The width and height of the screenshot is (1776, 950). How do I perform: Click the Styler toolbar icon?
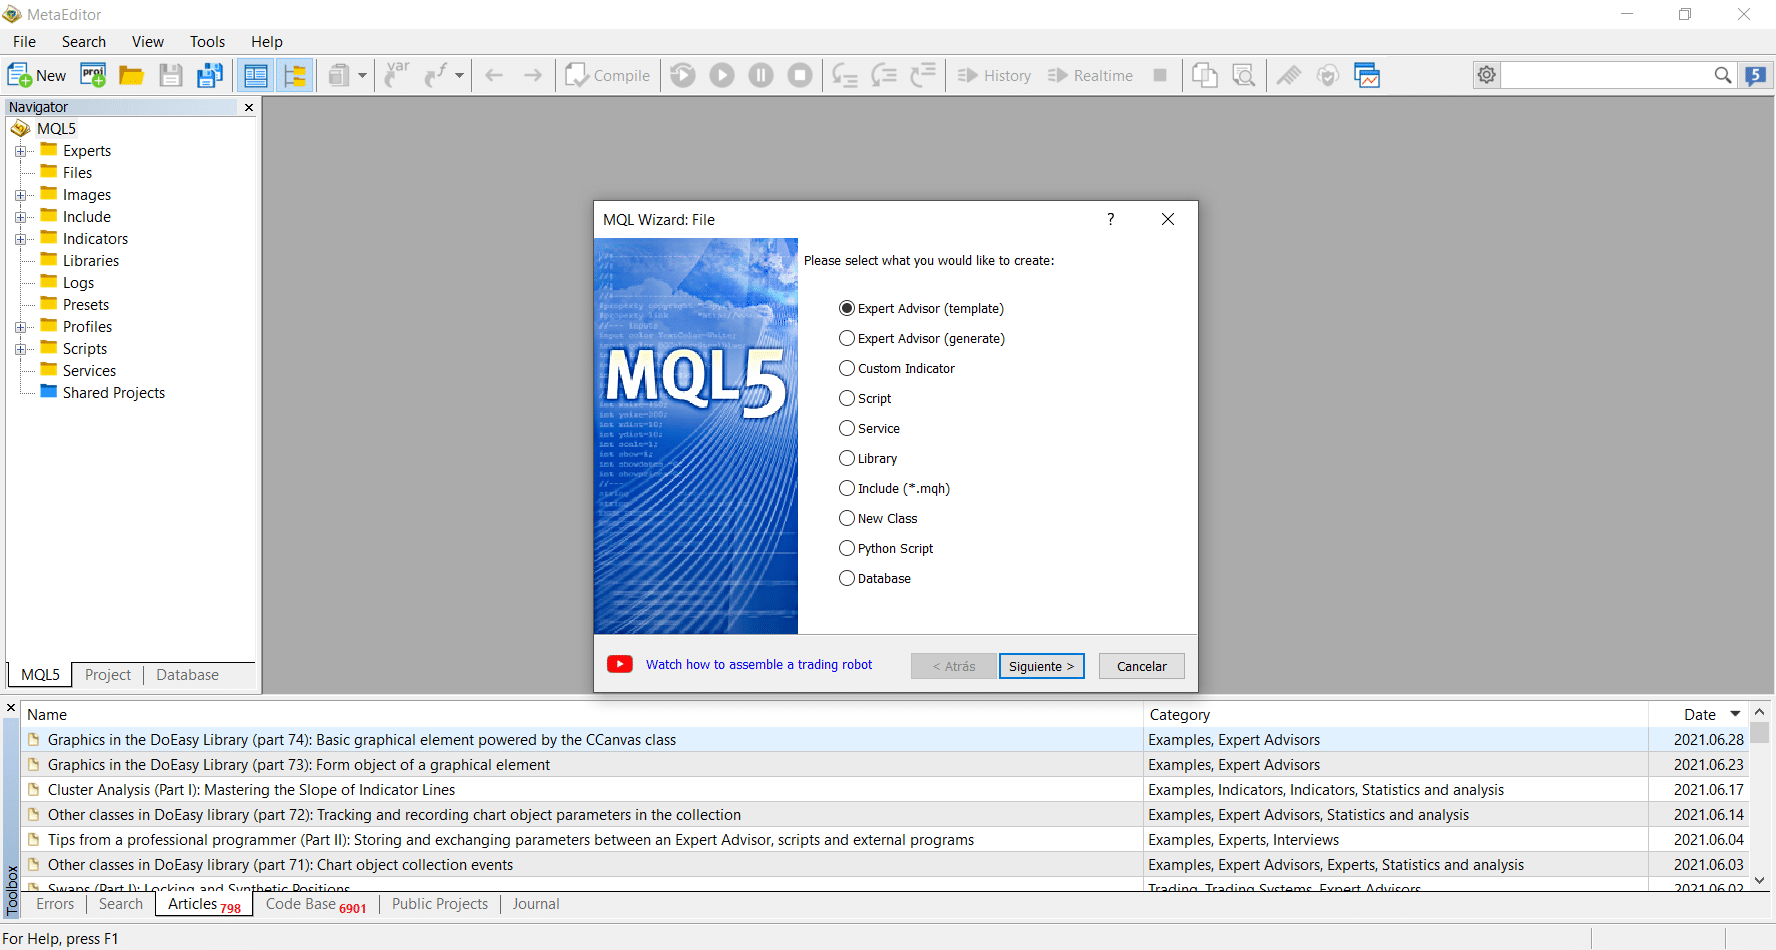(1289, 75)
